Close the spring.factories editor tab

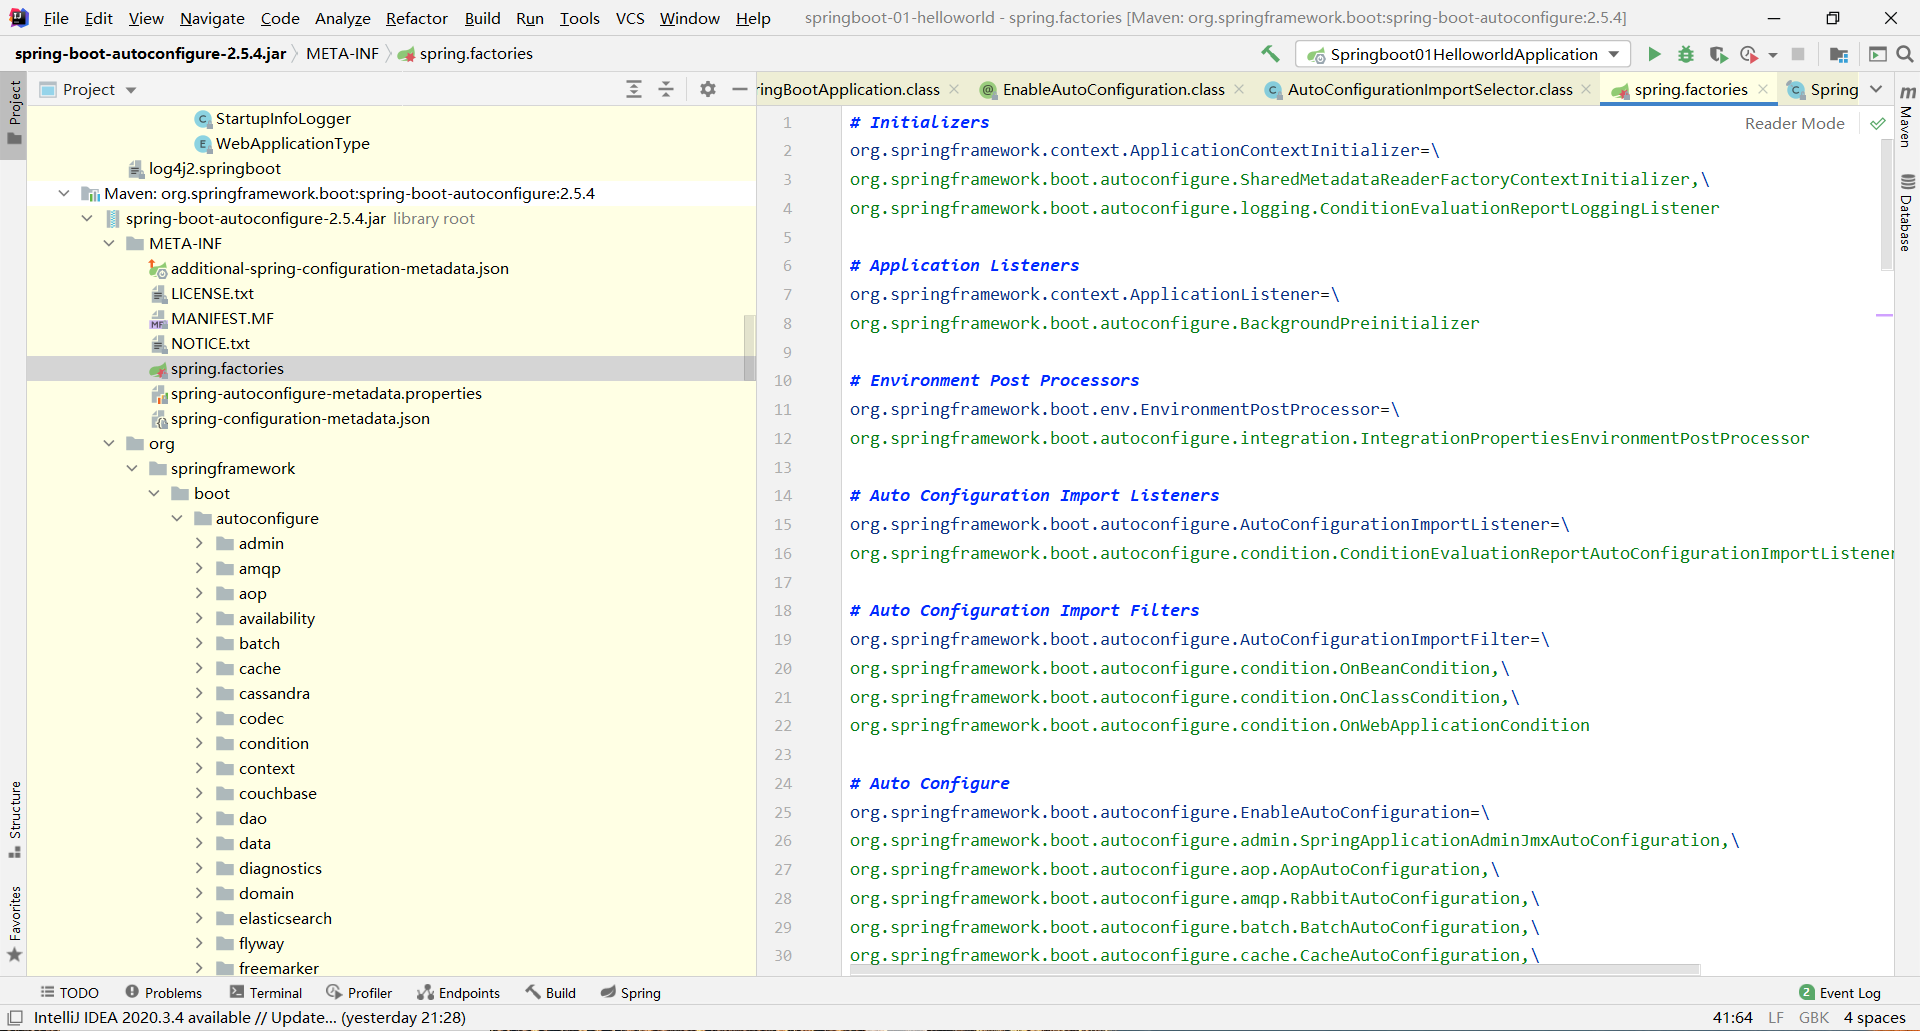pyautogui.click(x=1763, y=89)
